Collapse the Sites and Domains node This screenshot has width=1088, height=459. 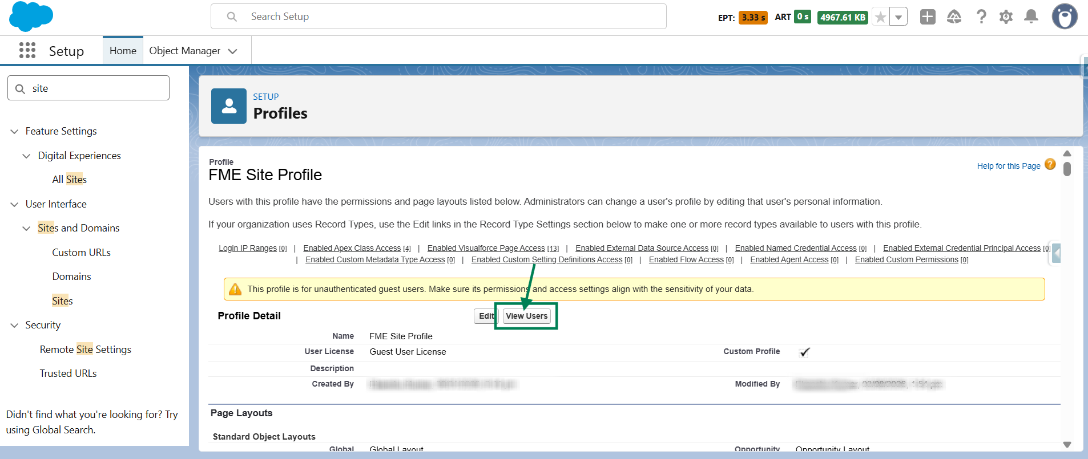(26, 228)
